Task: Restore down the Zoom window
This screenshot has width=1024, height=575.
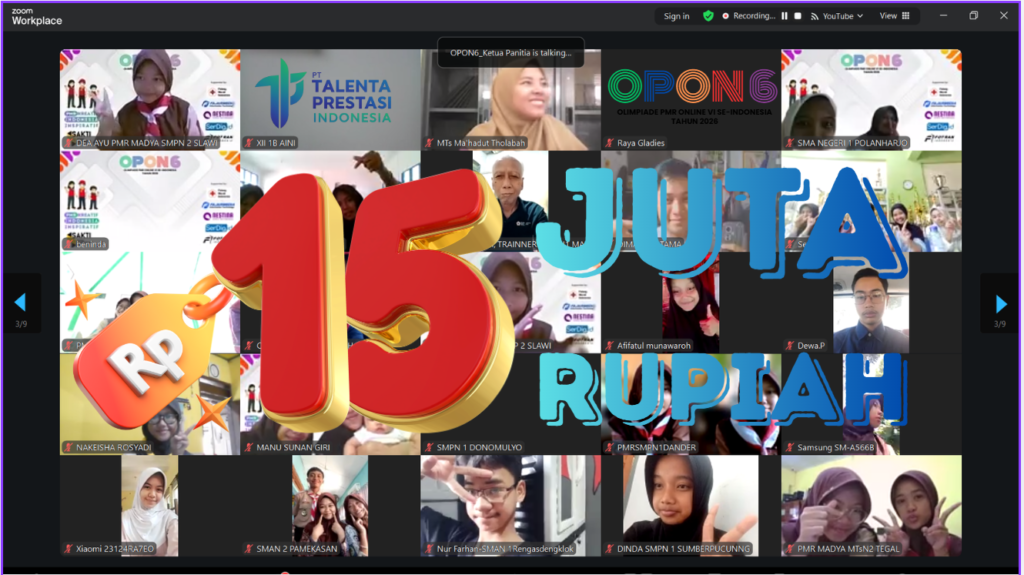Action: (x=973, y=16)
